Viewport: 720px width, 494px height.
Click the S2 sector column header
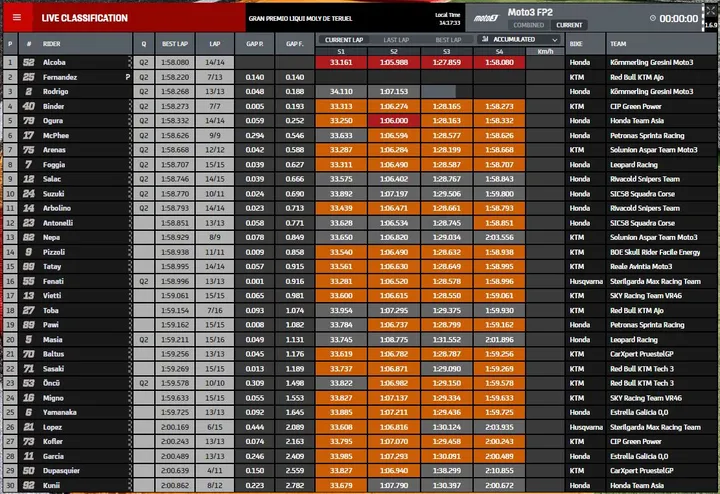coord(394,51)
